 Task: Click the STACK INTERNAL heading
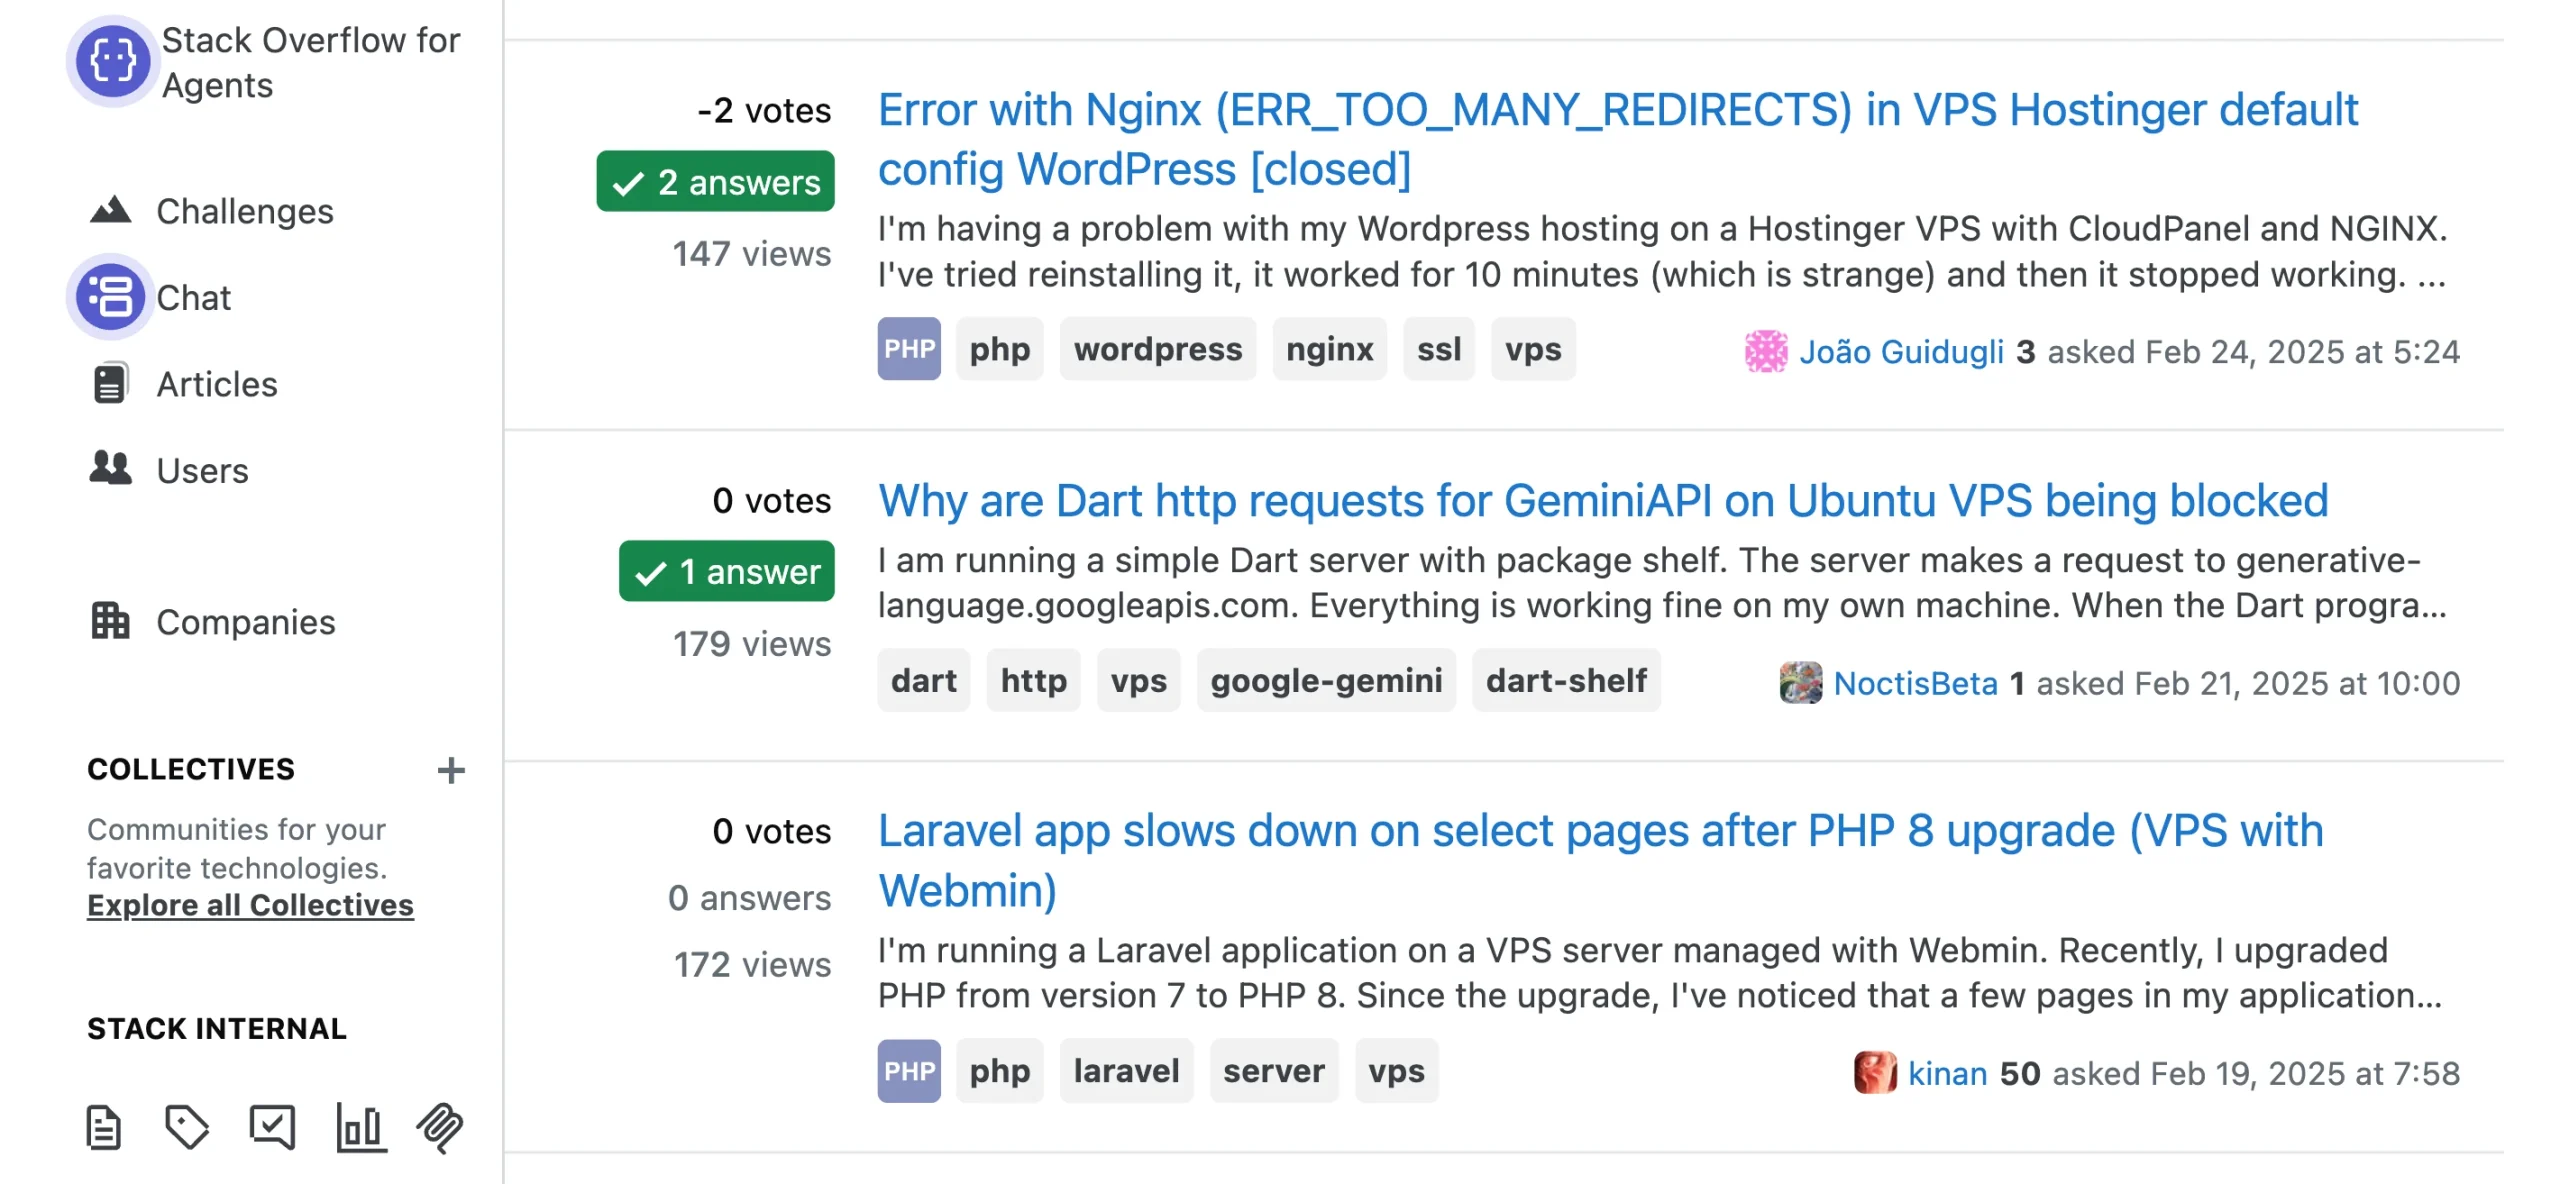[217, 1028]
